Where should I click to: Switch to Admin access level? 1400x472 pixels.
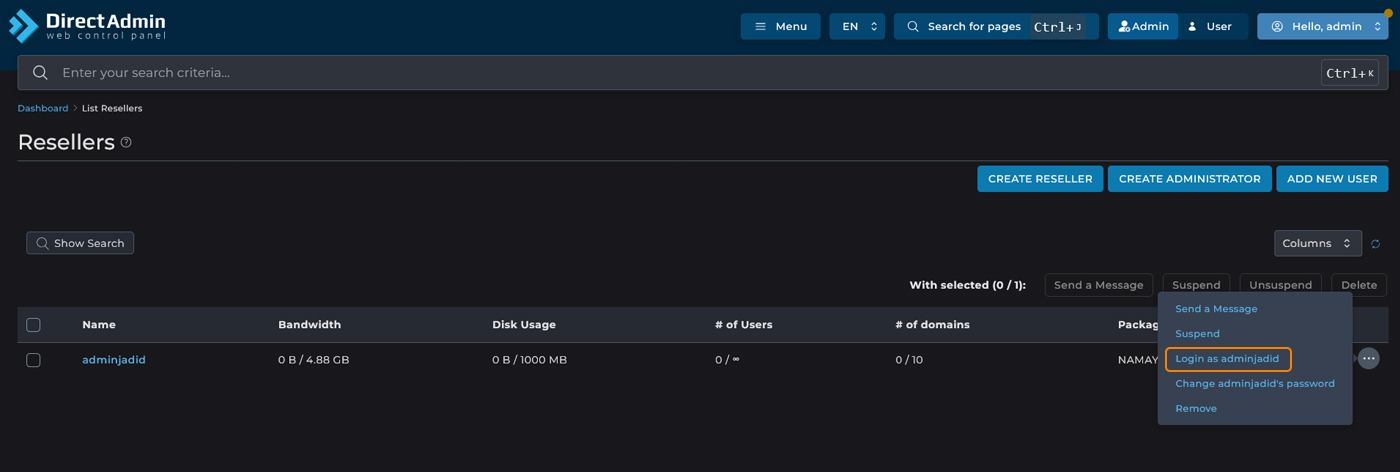[x=1143, y=27]
